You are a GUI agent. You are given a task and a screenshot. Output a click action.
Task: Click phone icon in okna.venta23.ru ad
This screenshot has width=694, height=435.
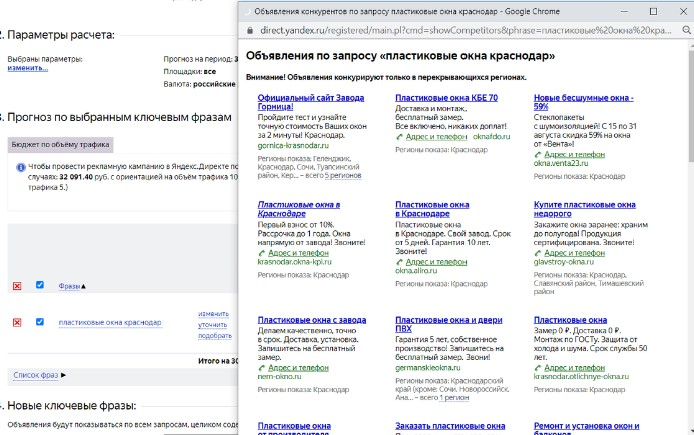coord(538,155)
